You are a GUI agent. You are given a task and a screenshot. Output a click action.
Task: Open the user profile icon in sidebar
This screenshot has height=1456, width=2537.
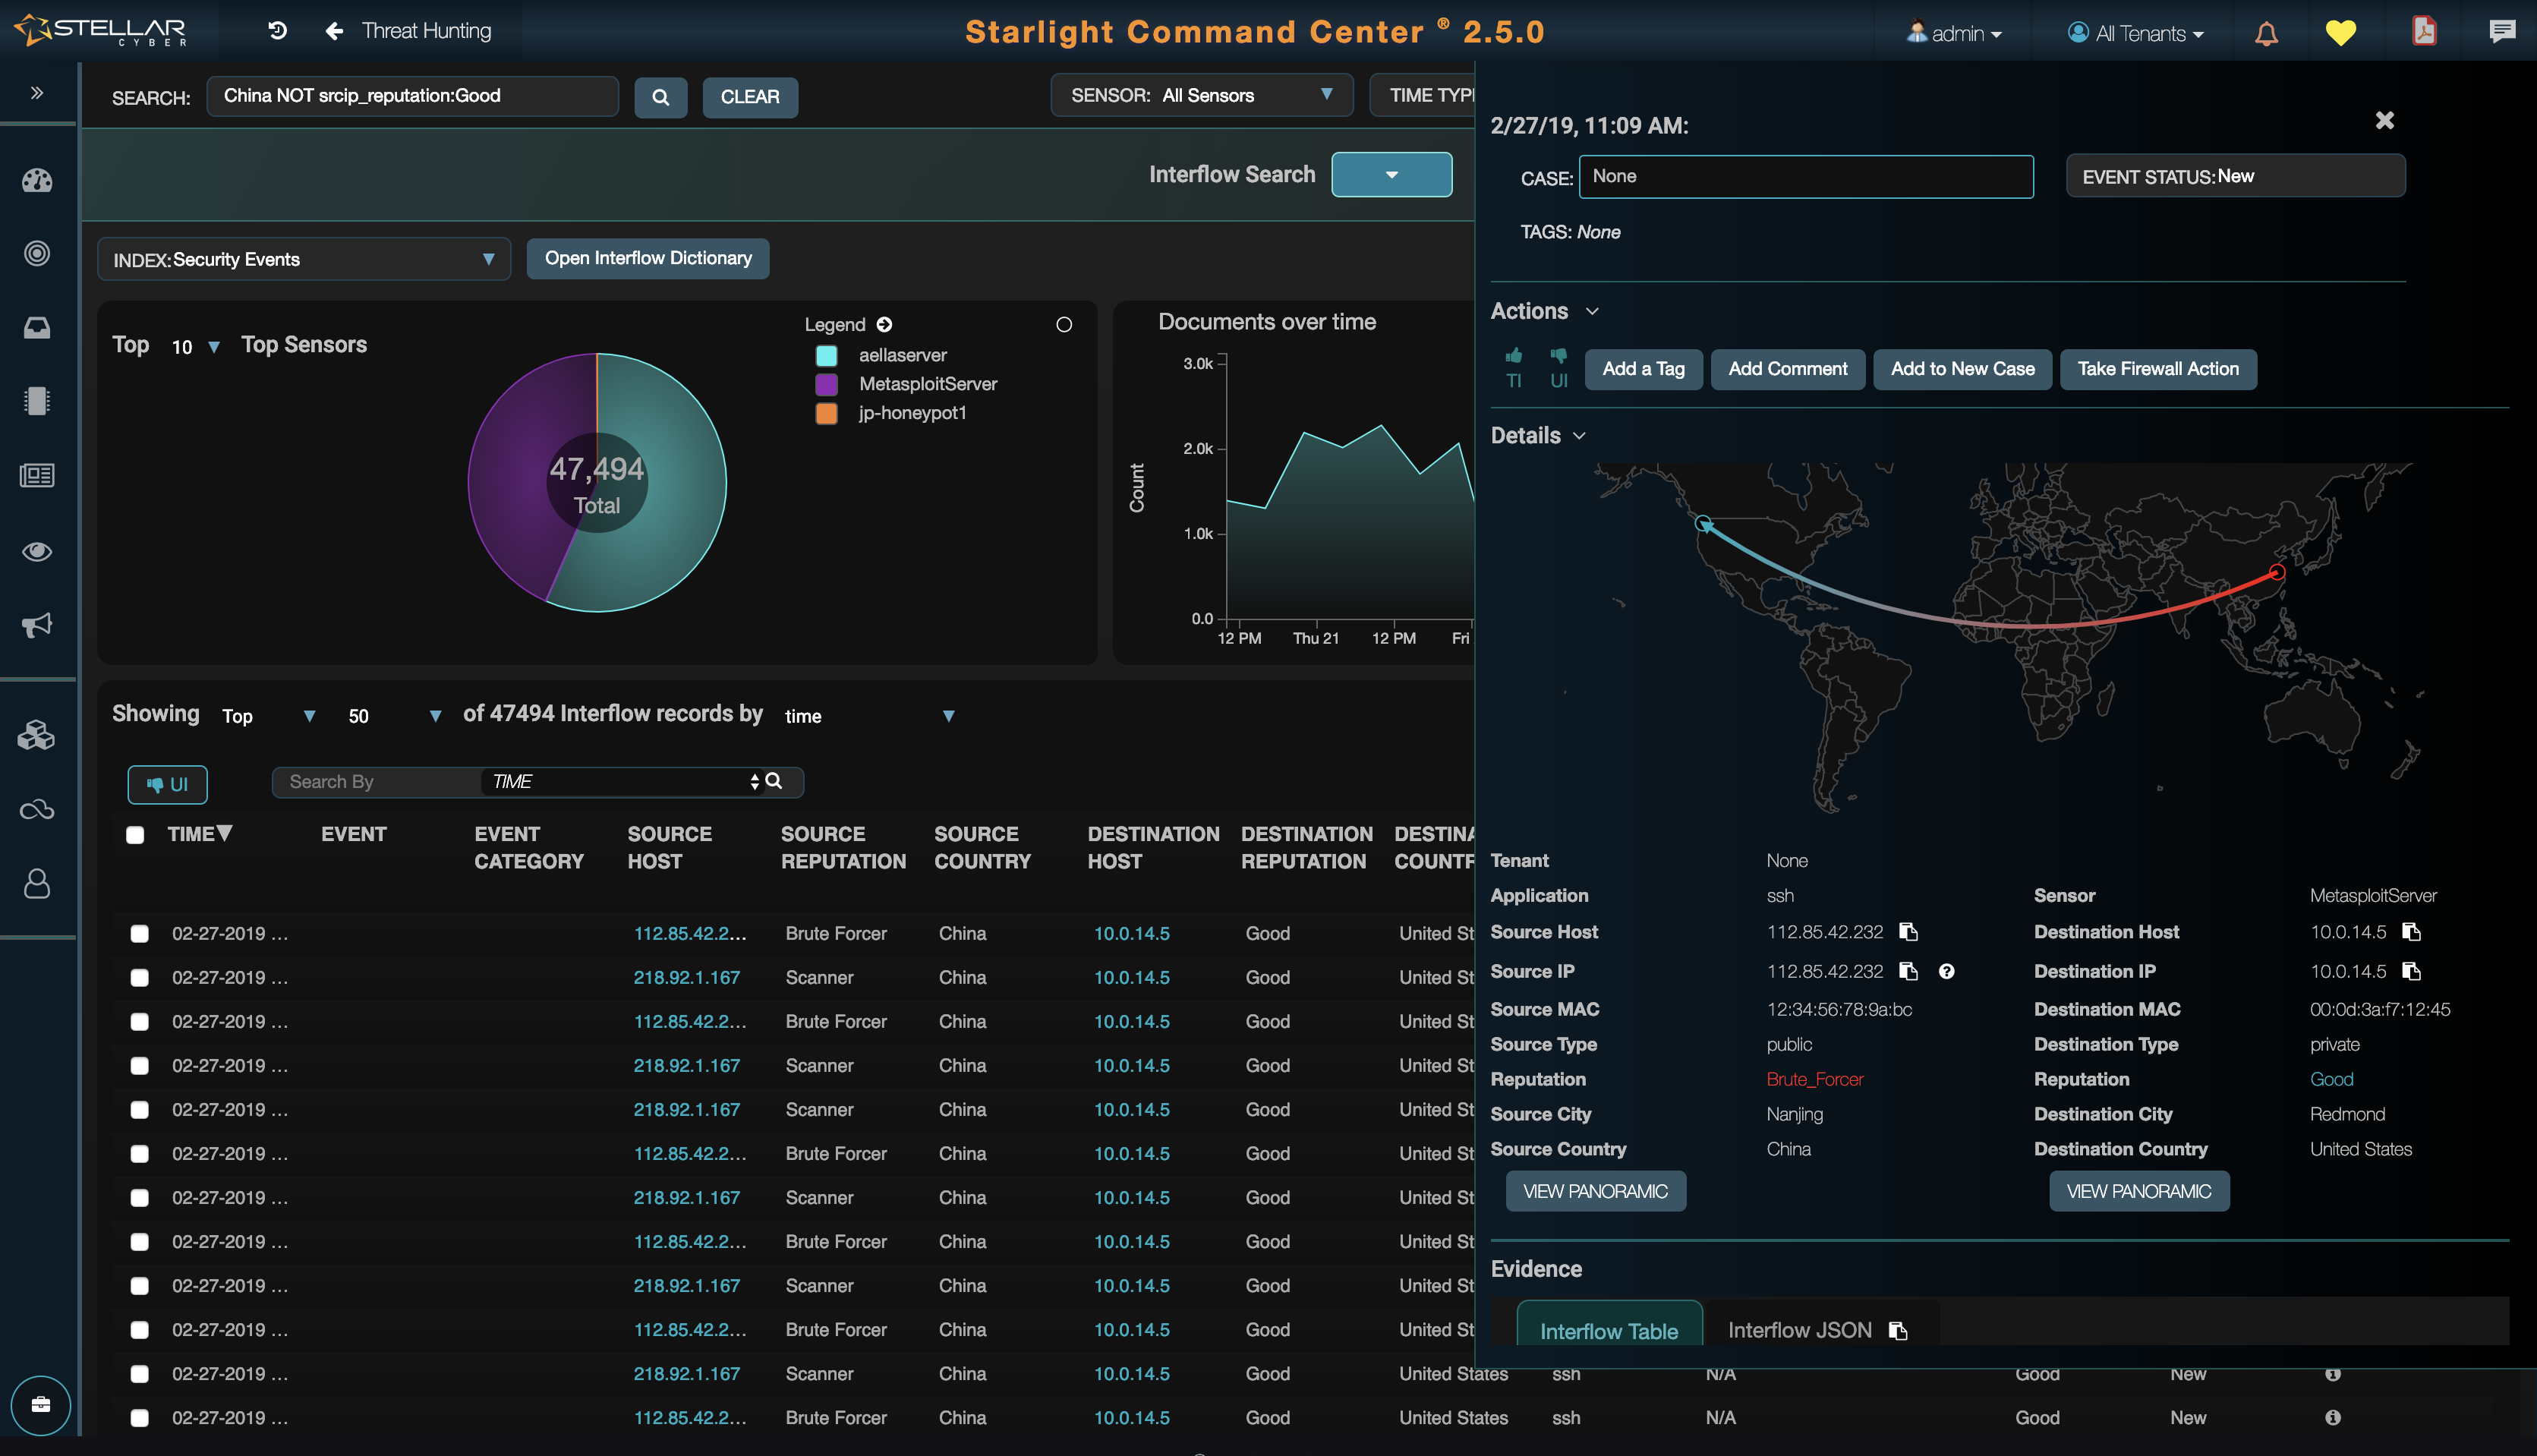(37, 883)
